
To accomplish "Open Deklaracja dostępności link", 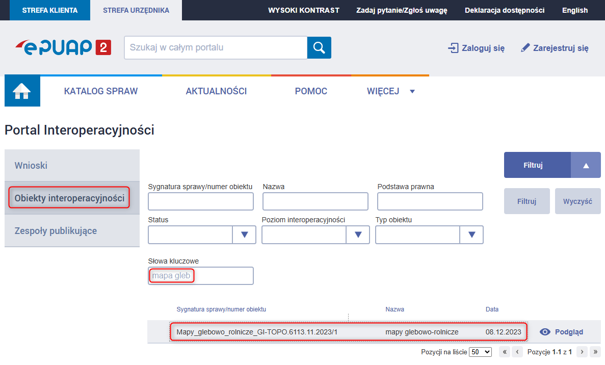I will (x=504, y=10).
